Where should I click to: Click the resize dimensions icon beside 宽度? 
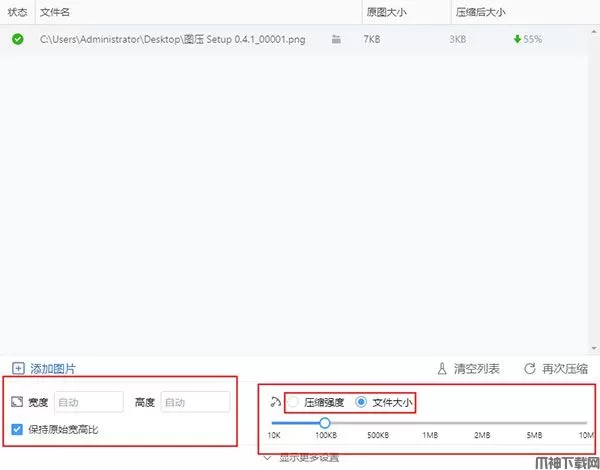[x=17, y=401]
